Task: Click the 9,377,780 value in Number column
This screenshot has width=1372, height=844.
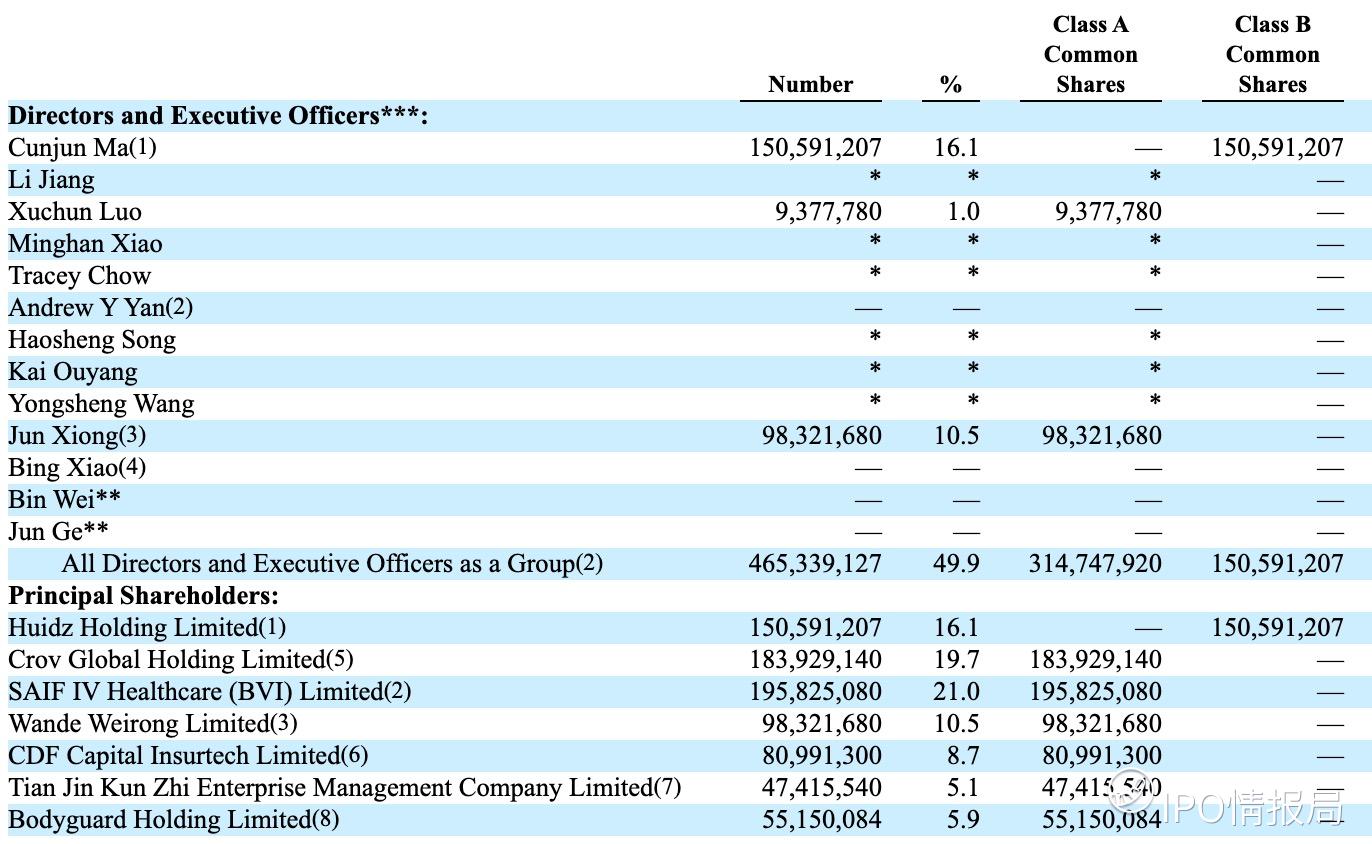Action: pyautogui.click(x=828, y=212)
